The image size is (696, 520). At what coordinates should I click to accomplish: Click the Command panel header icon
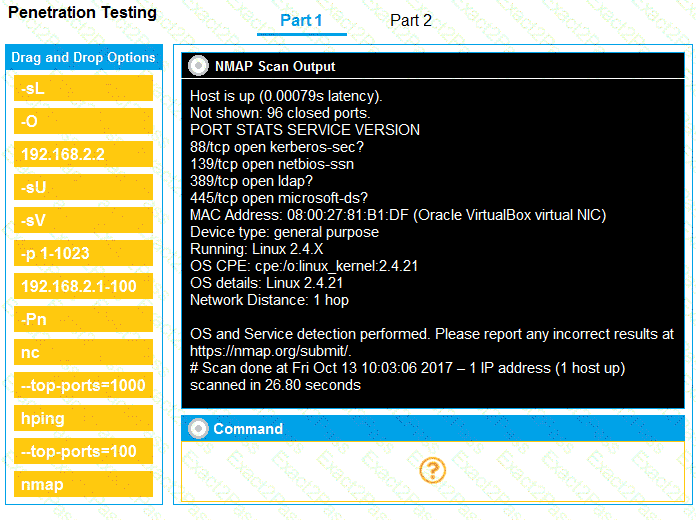[x=198, y=428]
